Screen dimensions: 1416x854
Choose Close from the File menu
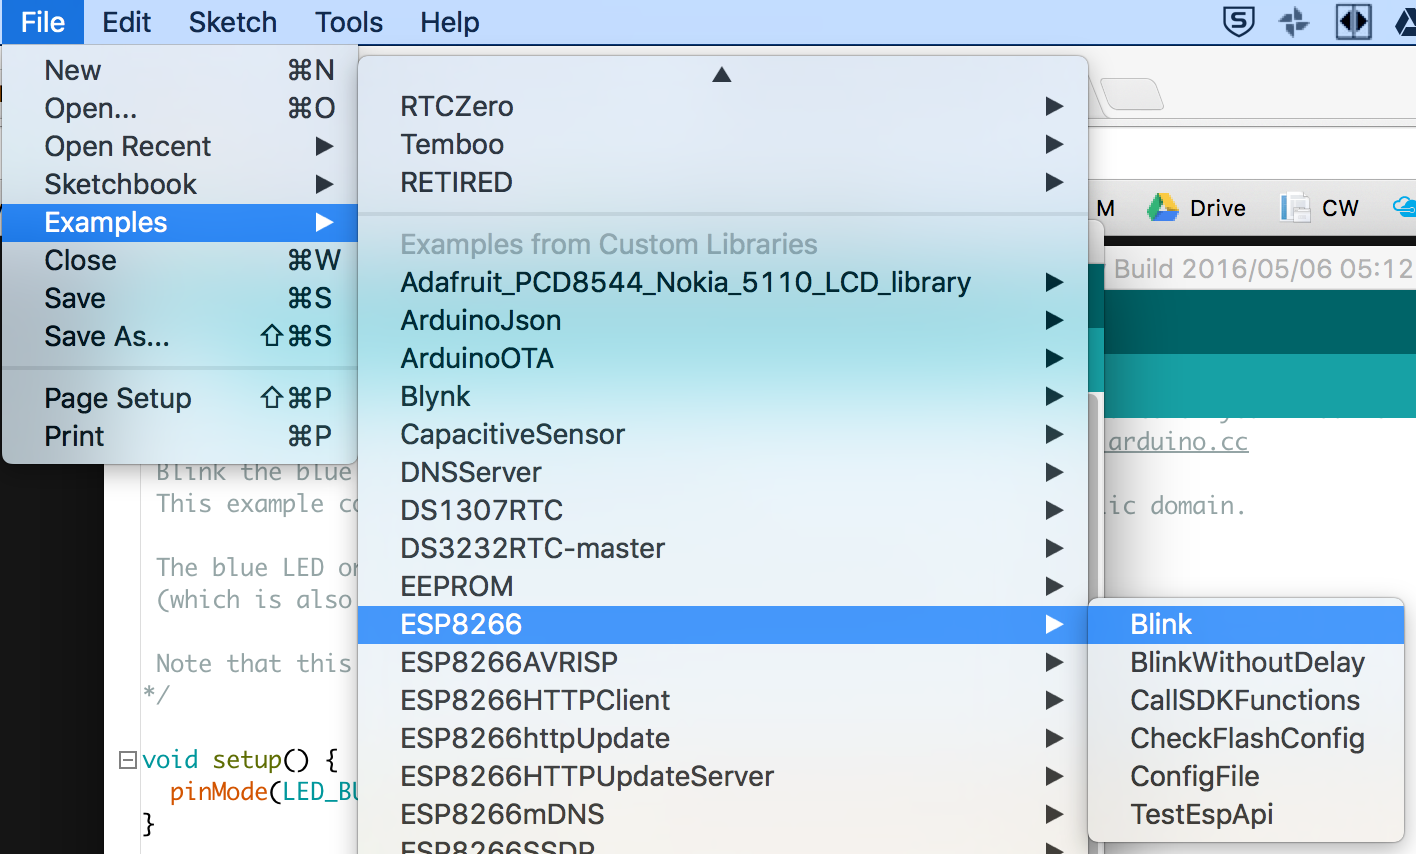pos(180,260)
